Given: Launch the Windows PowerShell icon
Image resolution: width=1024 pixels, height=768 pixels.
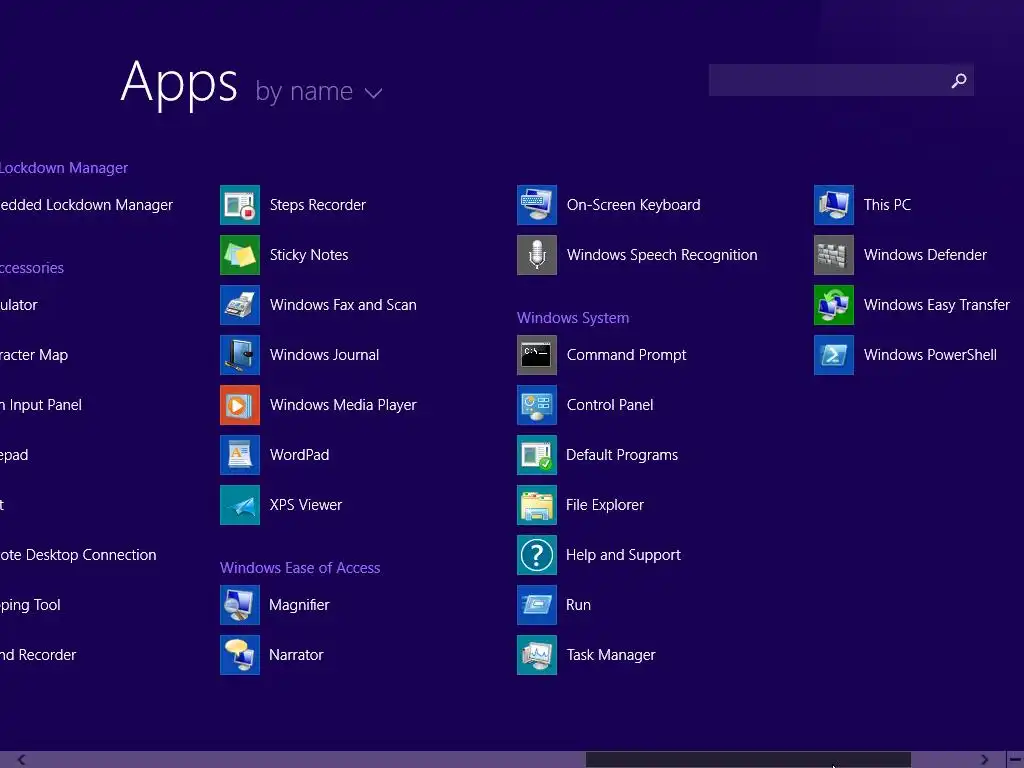Looking at the screenshot, I should pos(834,355).
